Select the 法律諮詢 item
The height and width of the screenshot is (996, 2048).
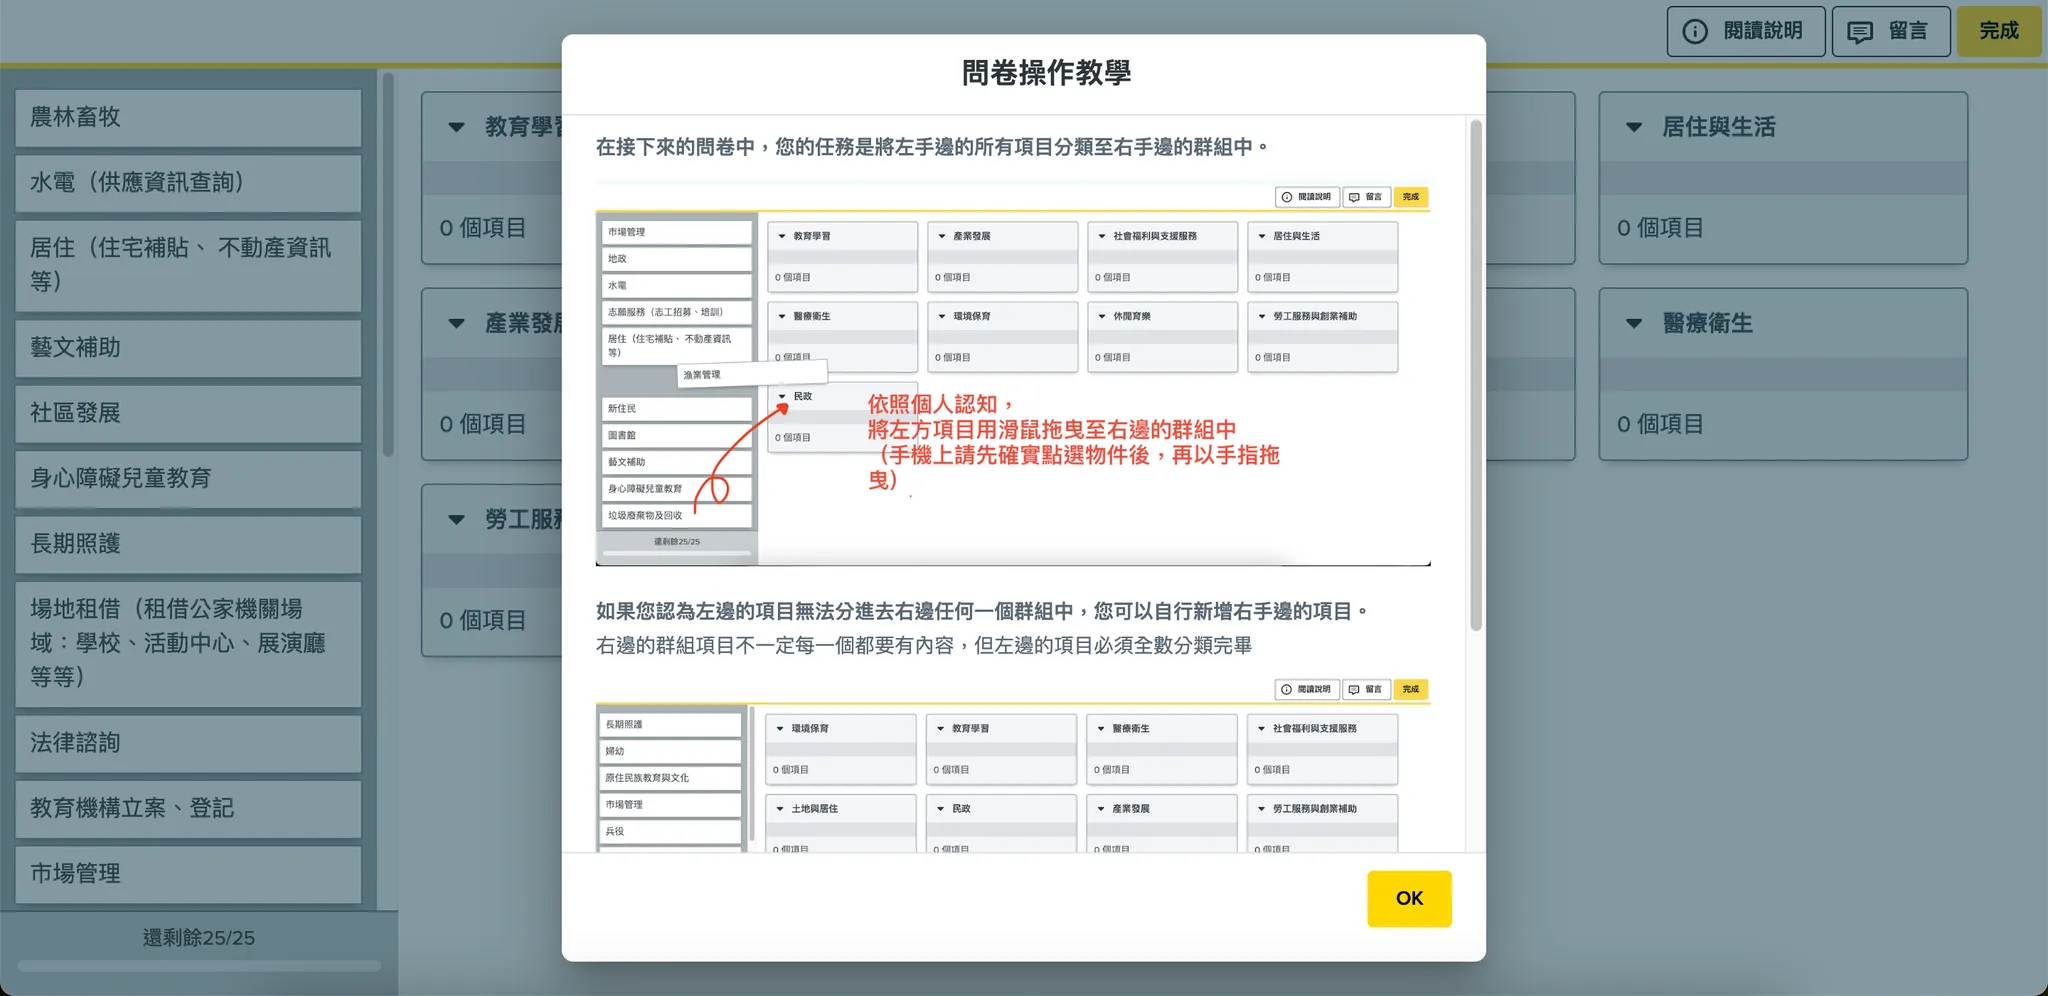(x=188, y=743)
